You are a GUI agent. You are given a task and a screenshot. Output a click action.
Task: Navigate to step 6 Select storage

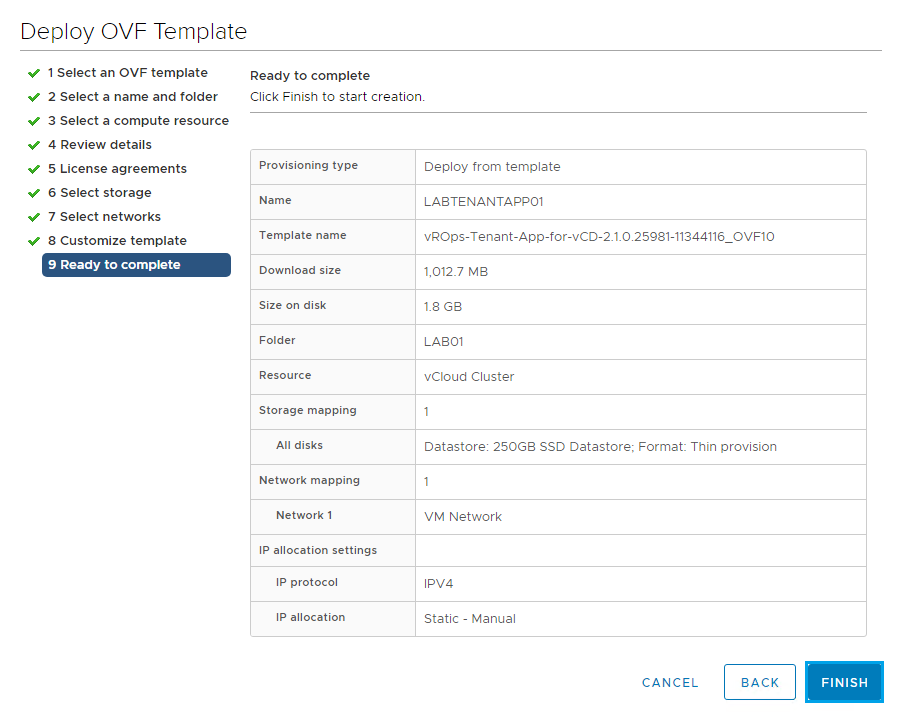click(x=99, y=193)
